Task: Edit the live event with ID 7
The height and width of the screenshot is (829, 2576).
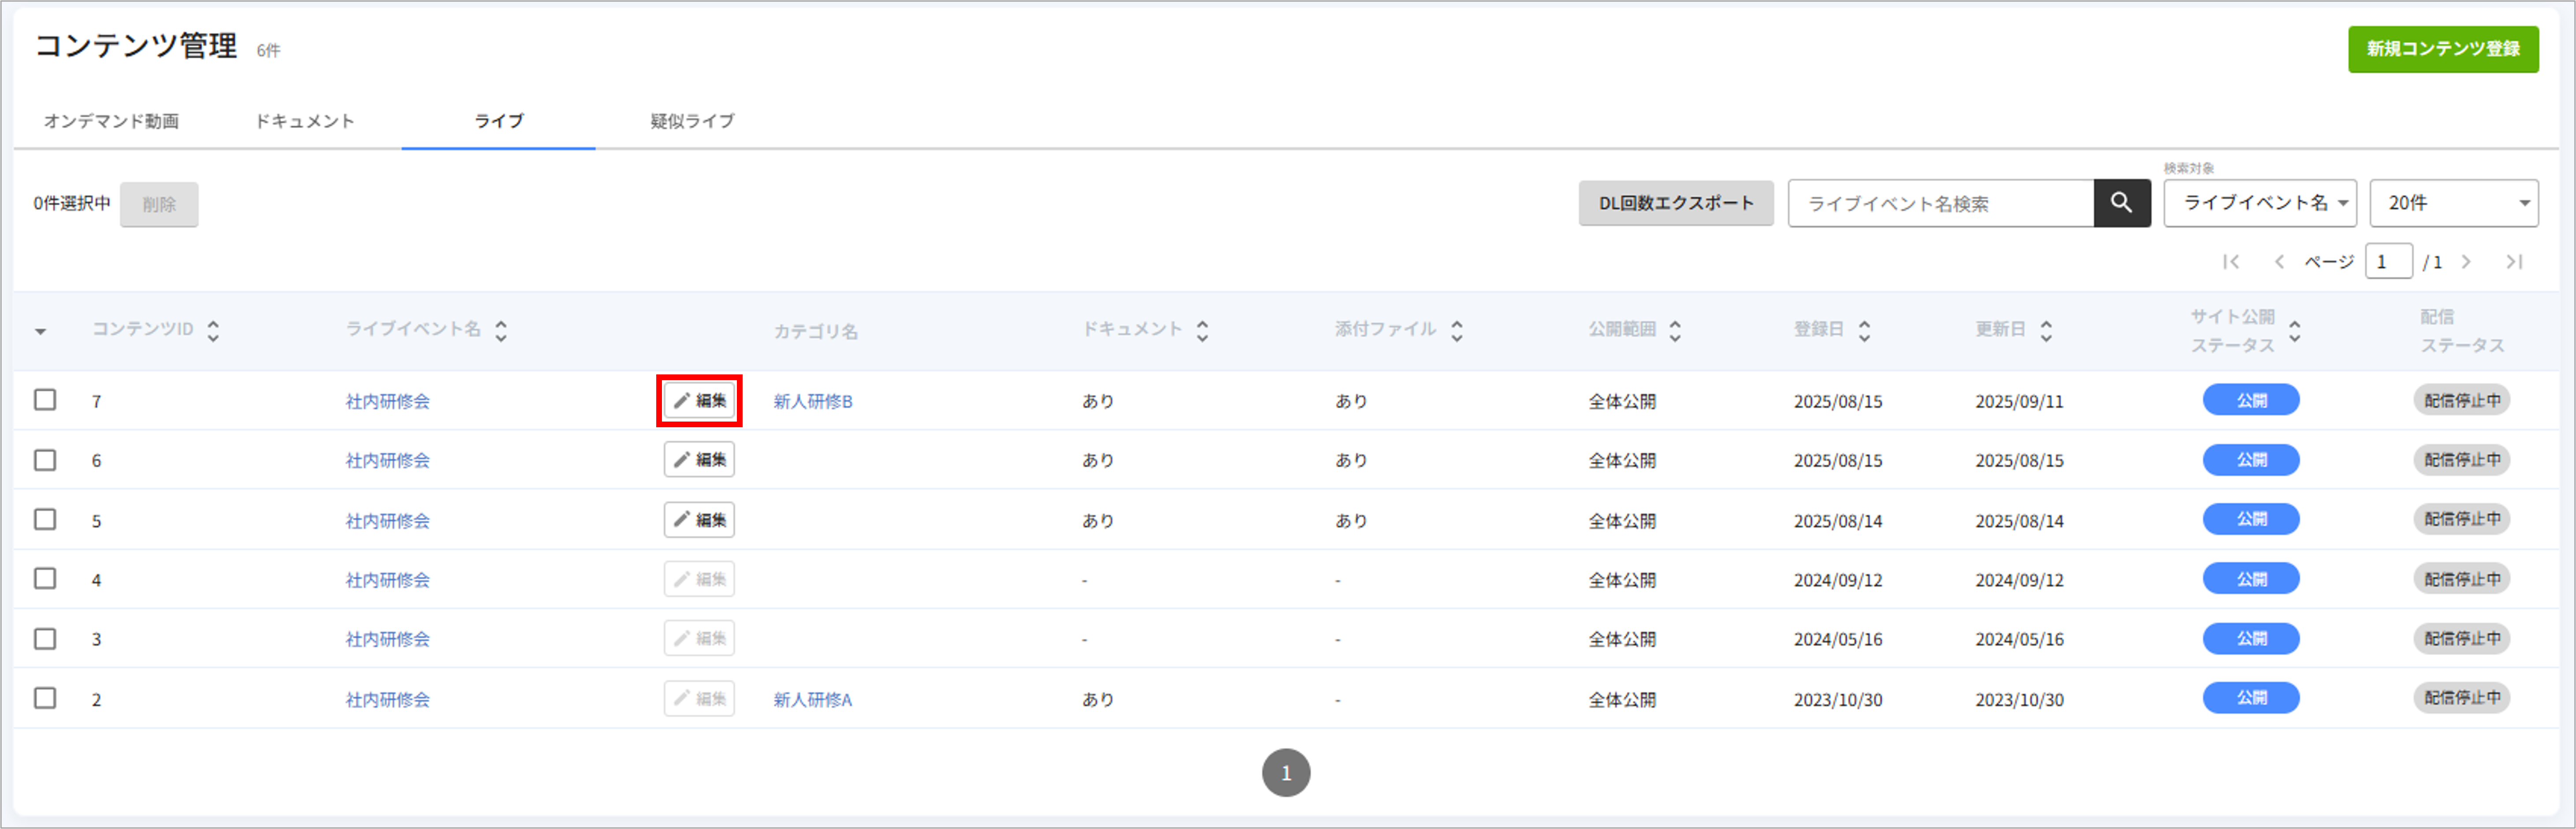Action: pyautogui.click(x=699, y=400)
